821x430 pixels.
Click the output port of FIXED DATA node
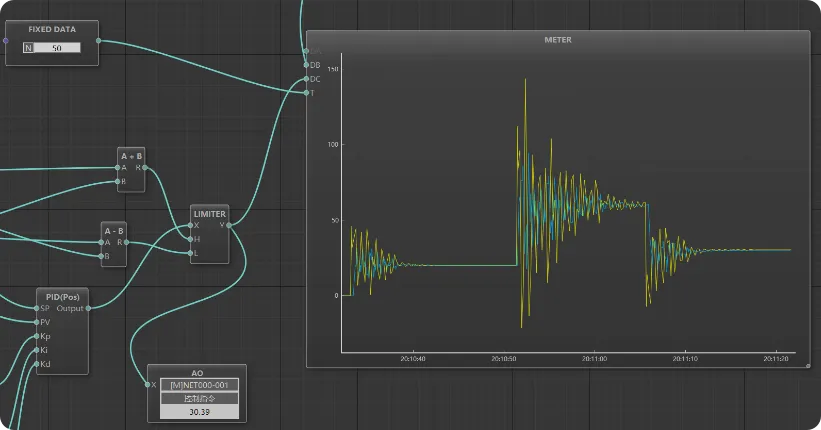tap(98, 40)
